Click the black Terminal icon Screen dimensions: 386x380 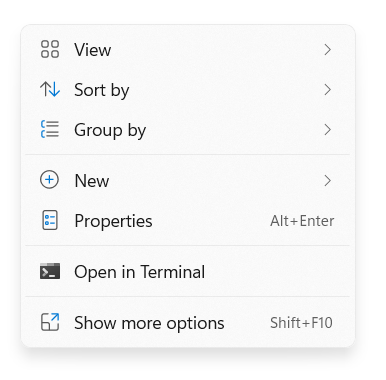tap(50, 271)
